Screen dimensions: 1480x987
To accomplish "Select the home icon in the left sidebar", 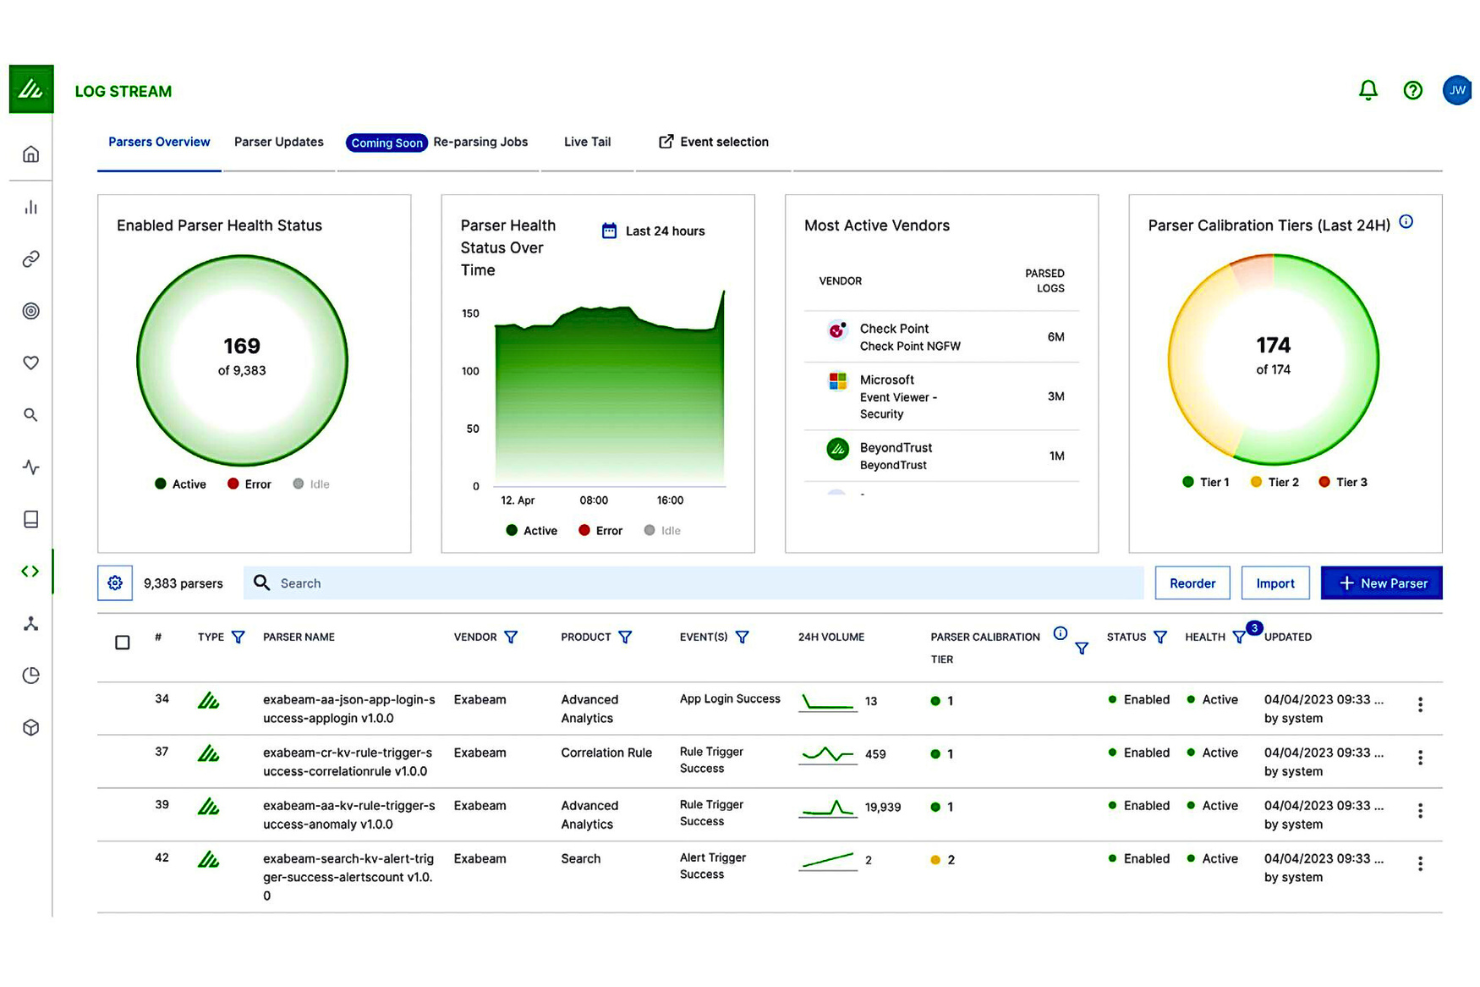I will (30, 155).
